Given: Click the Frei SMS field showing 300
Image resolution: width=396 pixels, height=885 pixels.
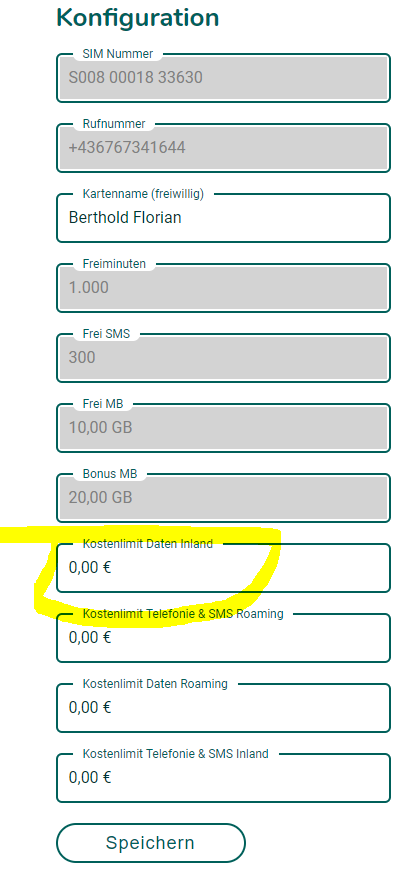Looking at the screenshot, I should [x=223, y=358].
